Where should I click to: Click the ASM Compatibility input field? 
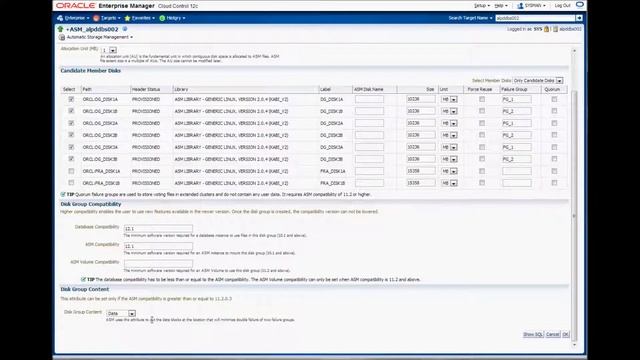pos(158,246)
